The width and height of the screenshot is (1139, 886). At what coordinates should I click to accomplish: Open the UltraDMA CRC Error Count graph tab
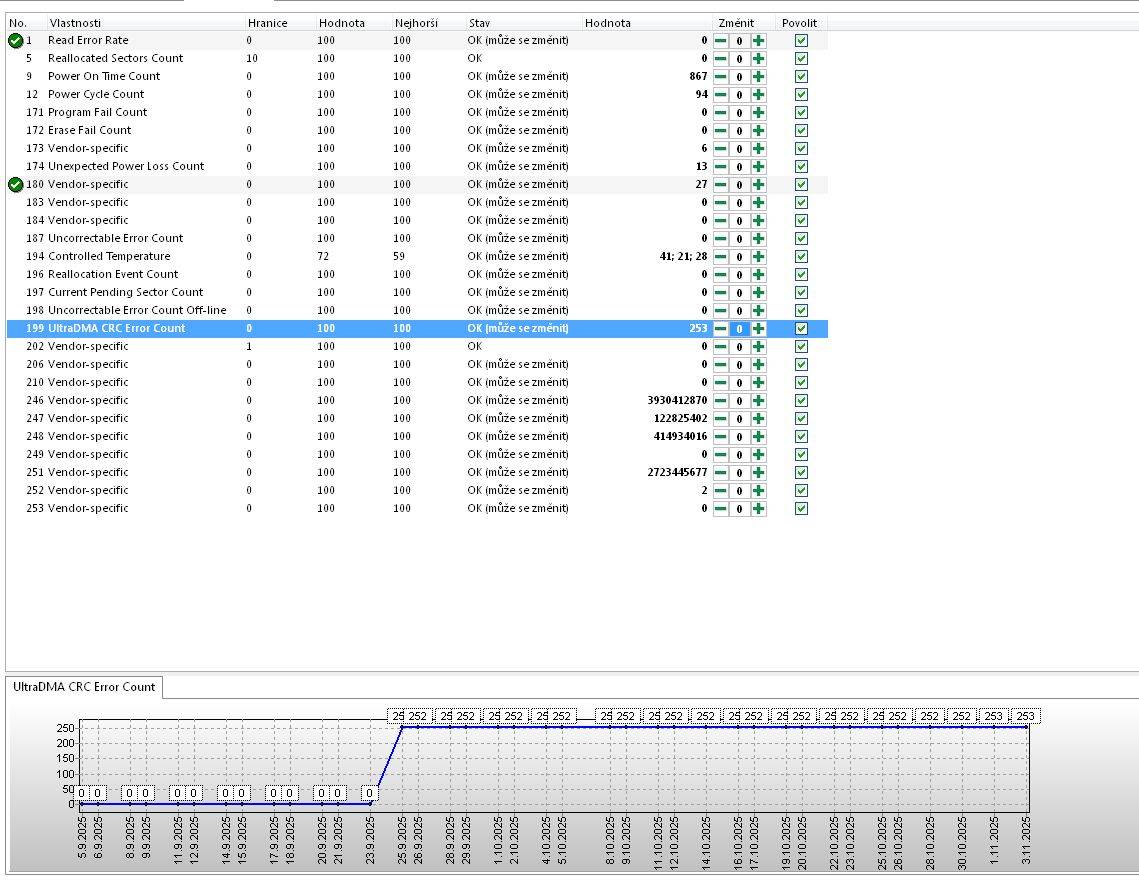(84, 687)
